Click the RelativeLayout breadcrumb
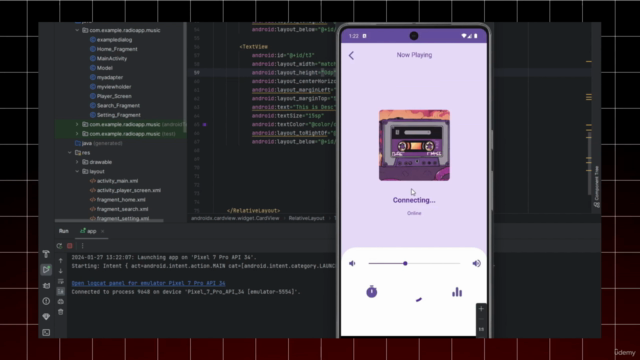Screen dimensions: 640x360 tap(306, 218)
